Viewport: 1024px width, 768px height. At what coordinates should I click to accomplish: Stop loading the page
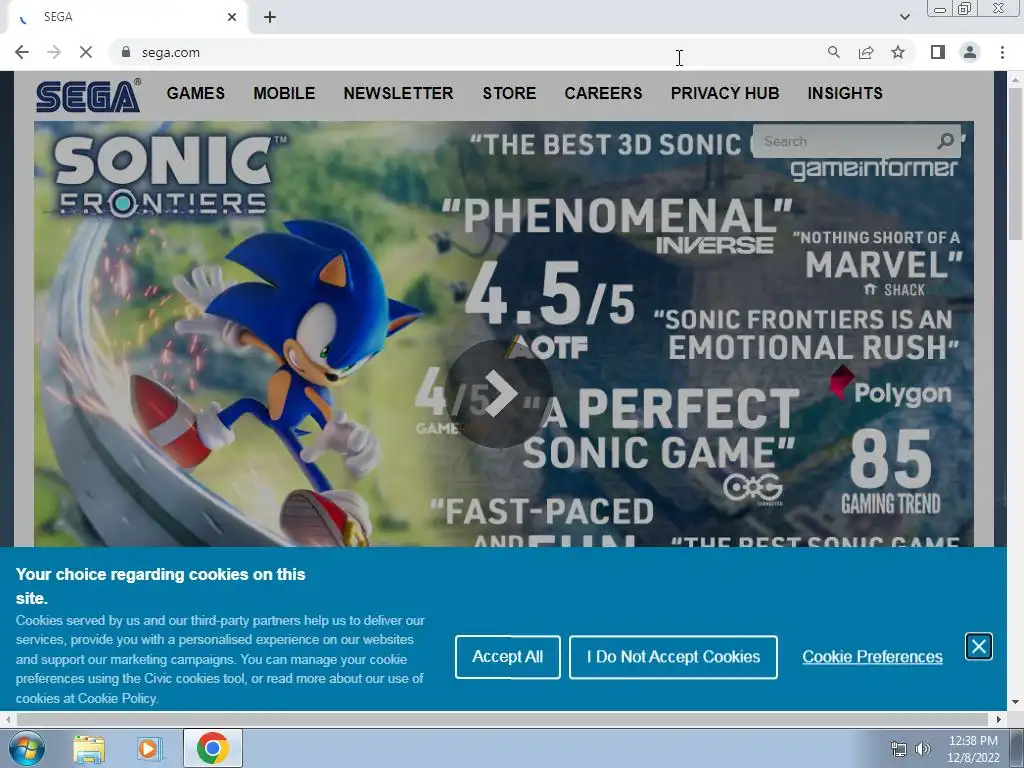(86, 52)
